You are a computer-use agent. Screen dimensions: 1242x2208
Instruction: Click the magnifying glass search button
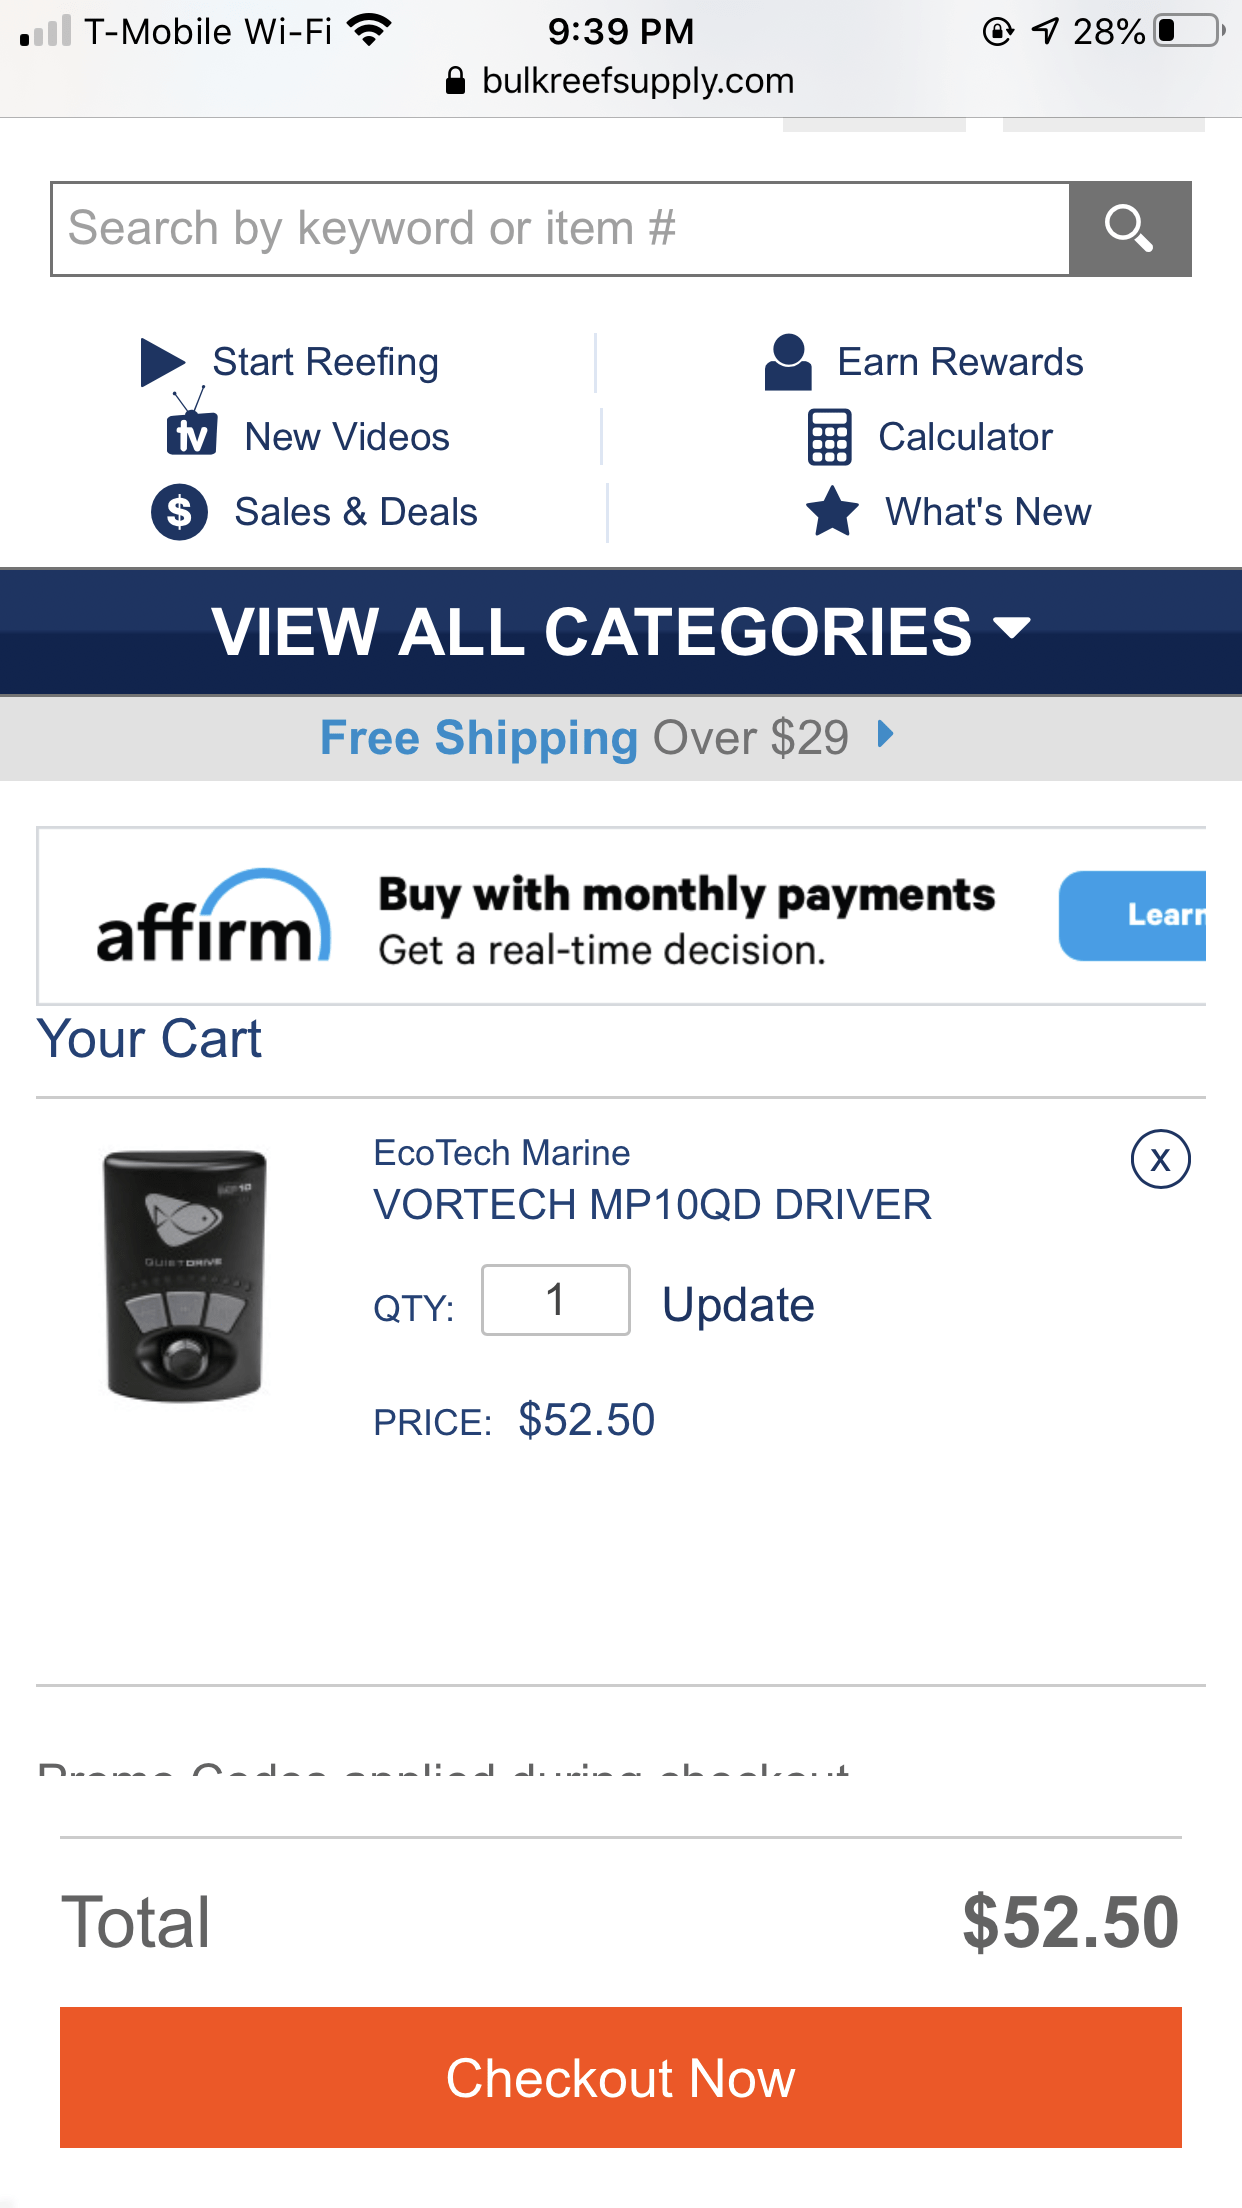[1129, 229]
